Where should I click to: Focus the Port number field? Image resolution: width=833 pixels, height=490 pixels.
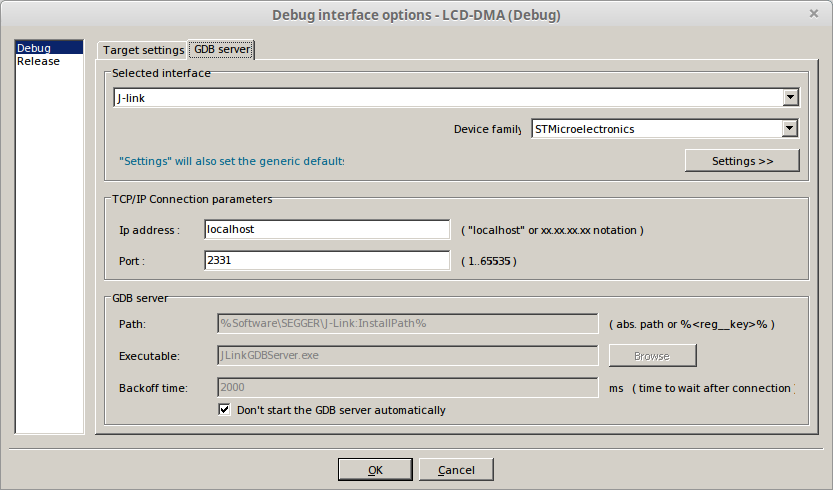coord(327,261)
